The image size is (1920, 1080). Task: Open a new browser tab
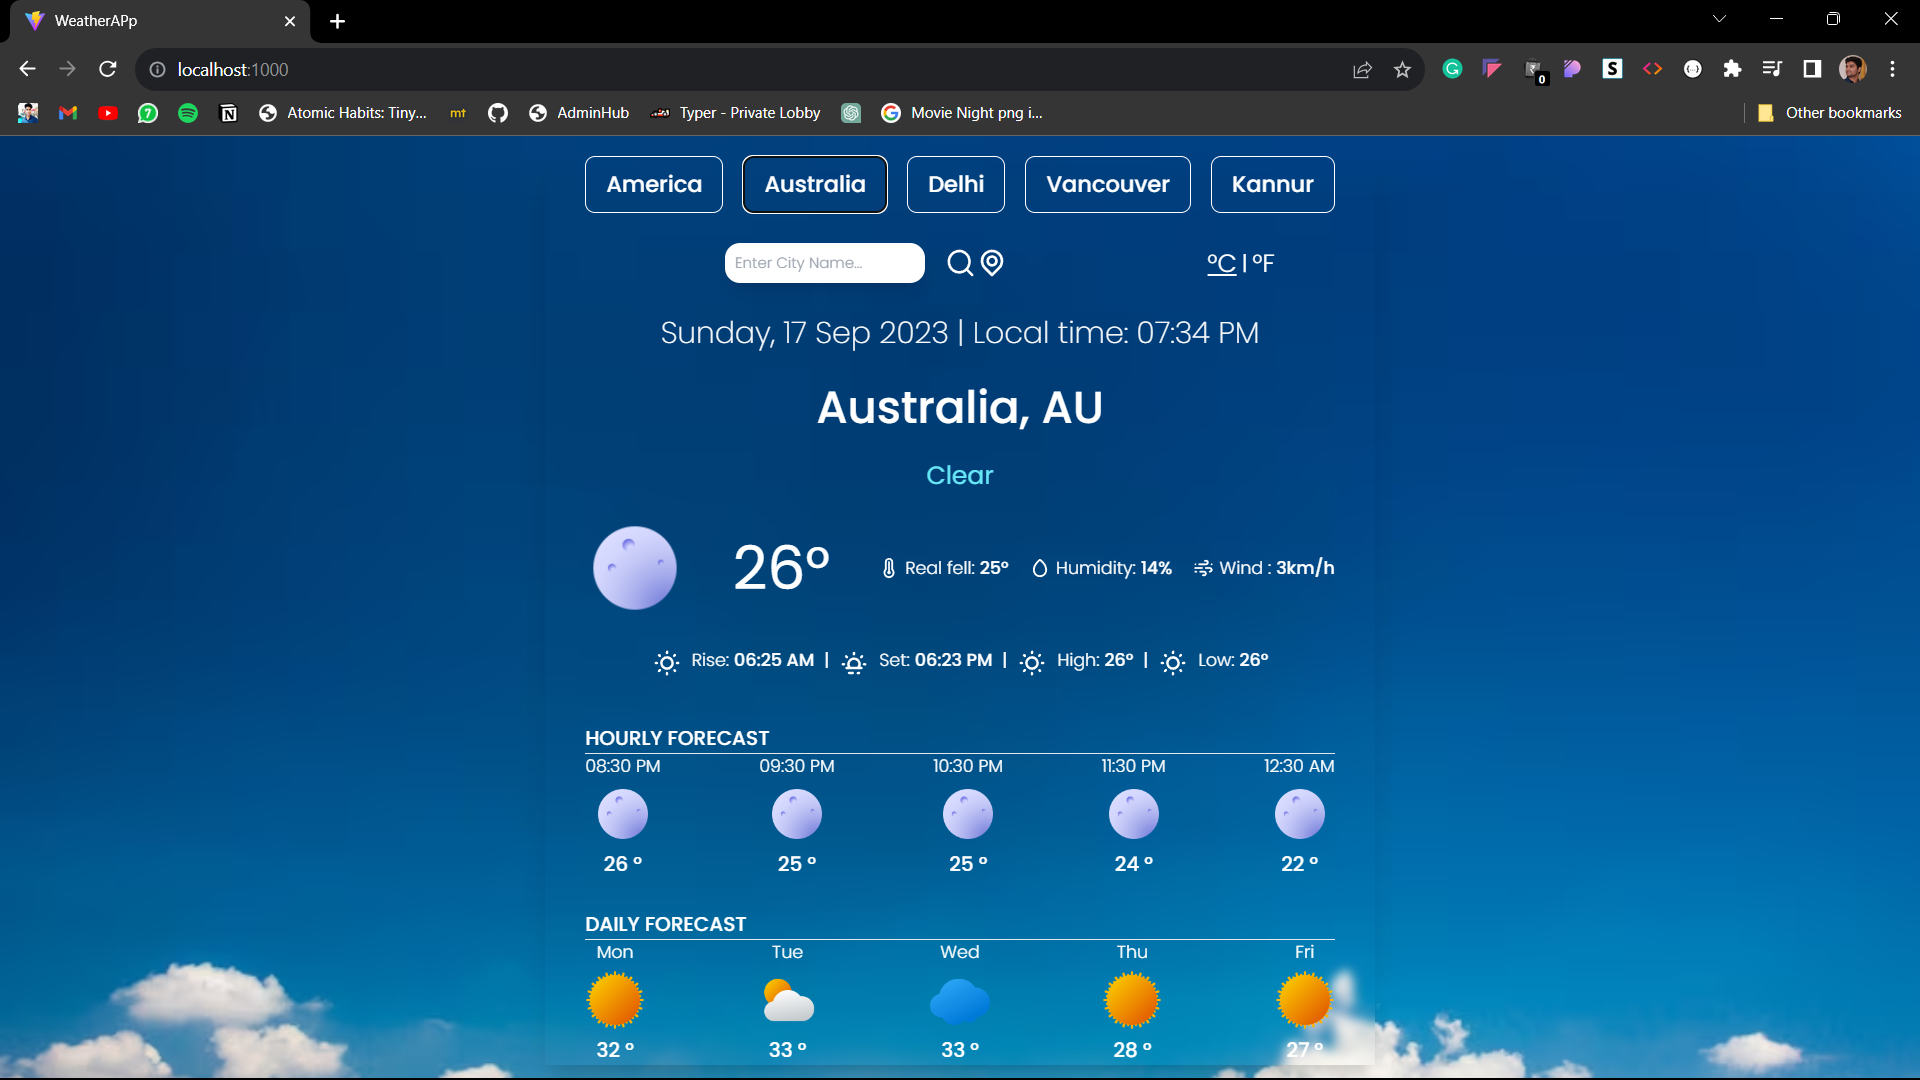(337, 21)
